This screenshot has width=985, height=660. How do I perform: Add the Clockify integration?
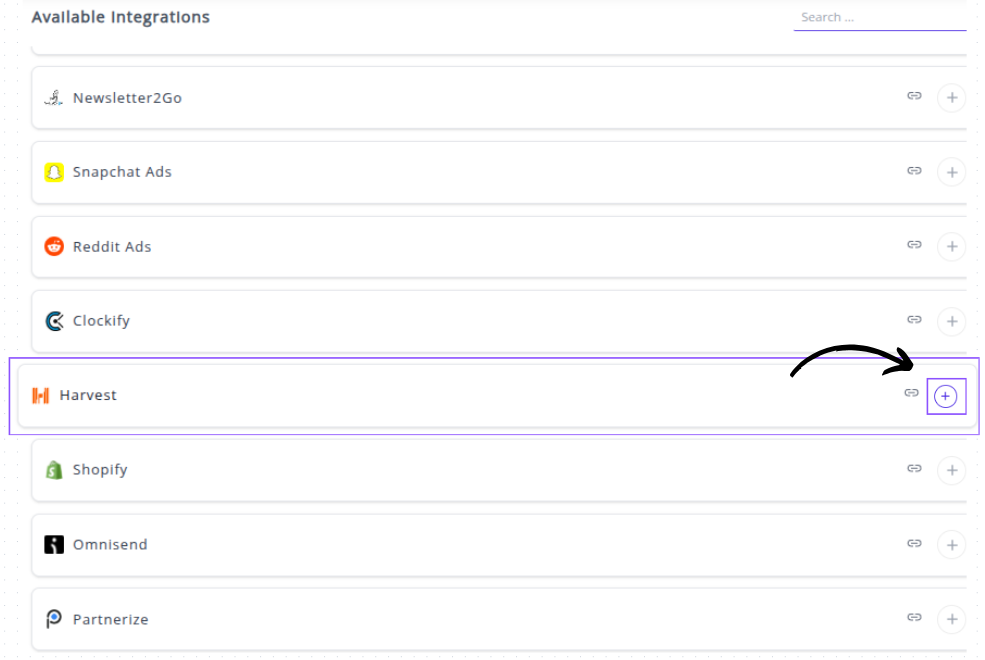[x=951, y=321]
